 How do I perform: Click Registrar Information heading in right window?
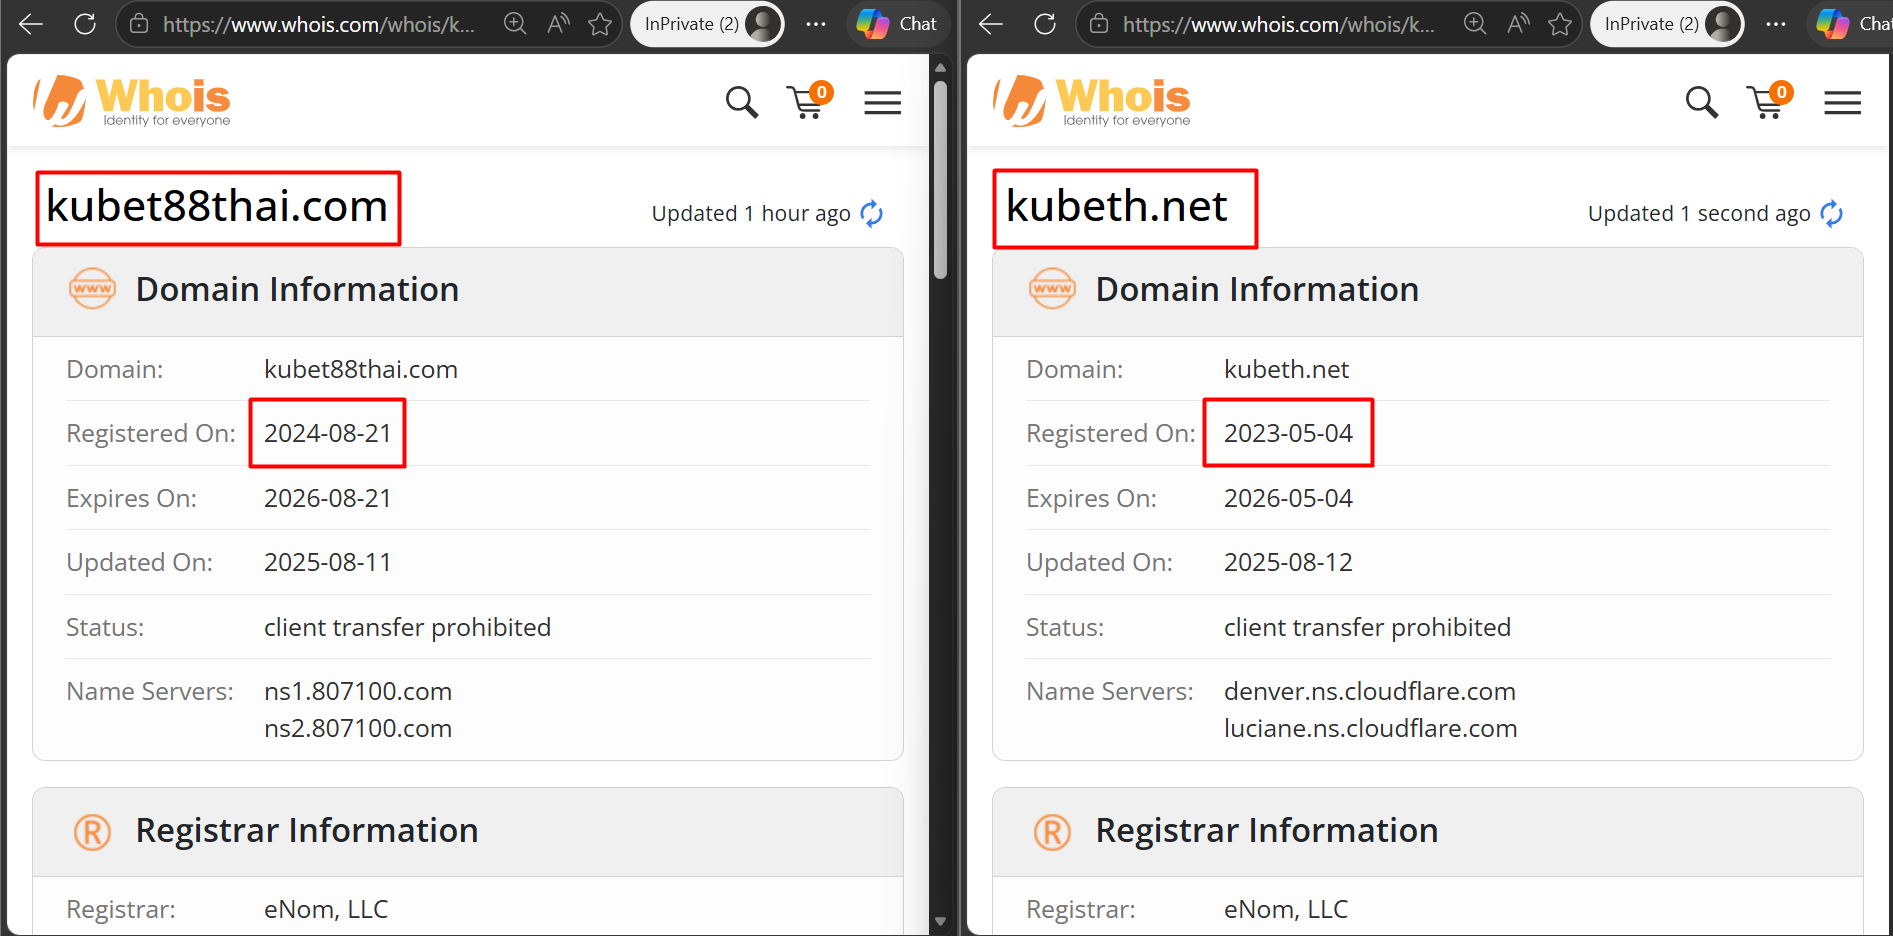coord(1267,830)
